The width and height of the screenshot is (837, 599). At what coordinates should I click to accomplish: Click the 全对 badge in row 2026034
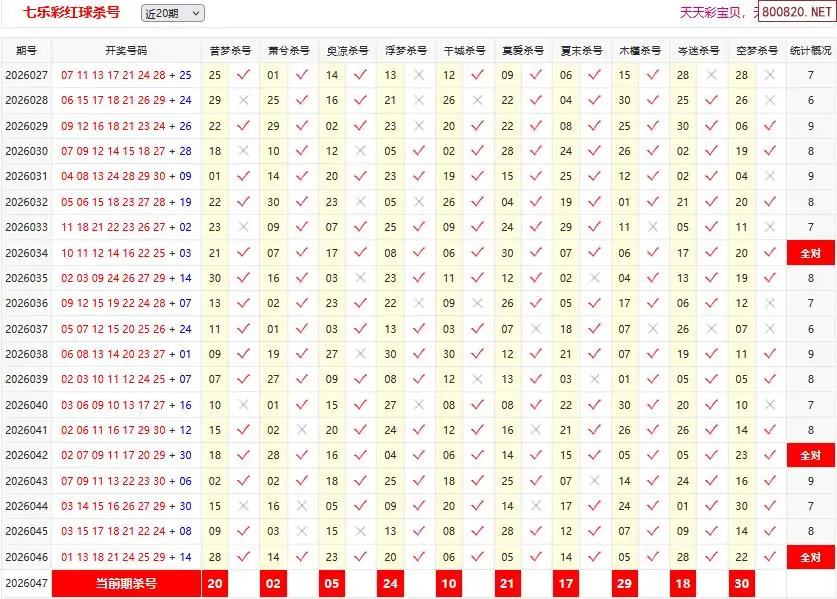(x=810, y=253)
